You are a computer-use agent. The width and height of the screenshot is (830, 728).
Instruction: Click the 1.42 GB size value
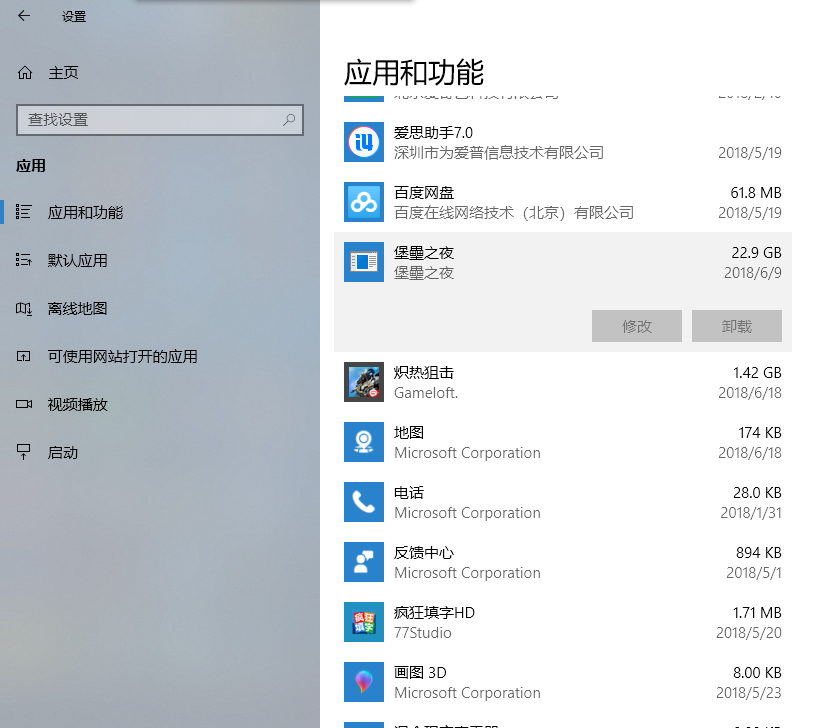(x=757, y=373)
